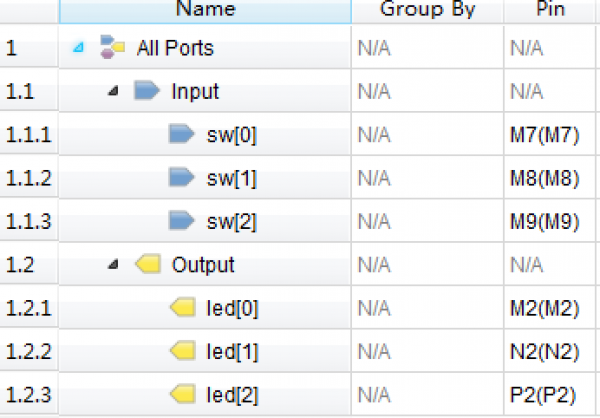Click the Group By column header
This screenshot has height=418, width=600.
[x=427, y=11]
